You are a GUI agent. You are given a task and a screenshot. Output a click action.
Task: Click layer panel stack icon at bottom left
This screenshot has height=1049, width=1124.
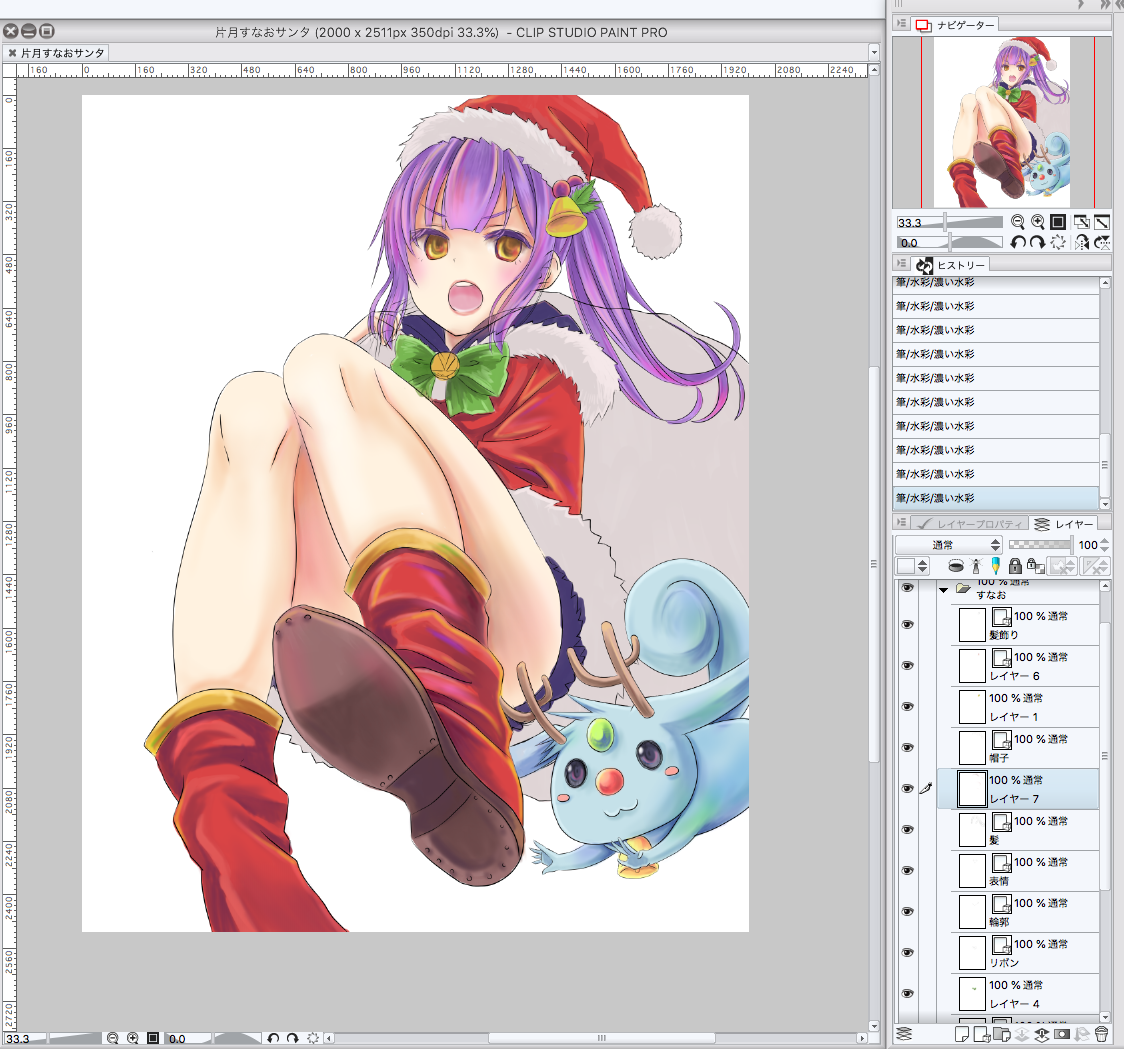(904, 1034)
